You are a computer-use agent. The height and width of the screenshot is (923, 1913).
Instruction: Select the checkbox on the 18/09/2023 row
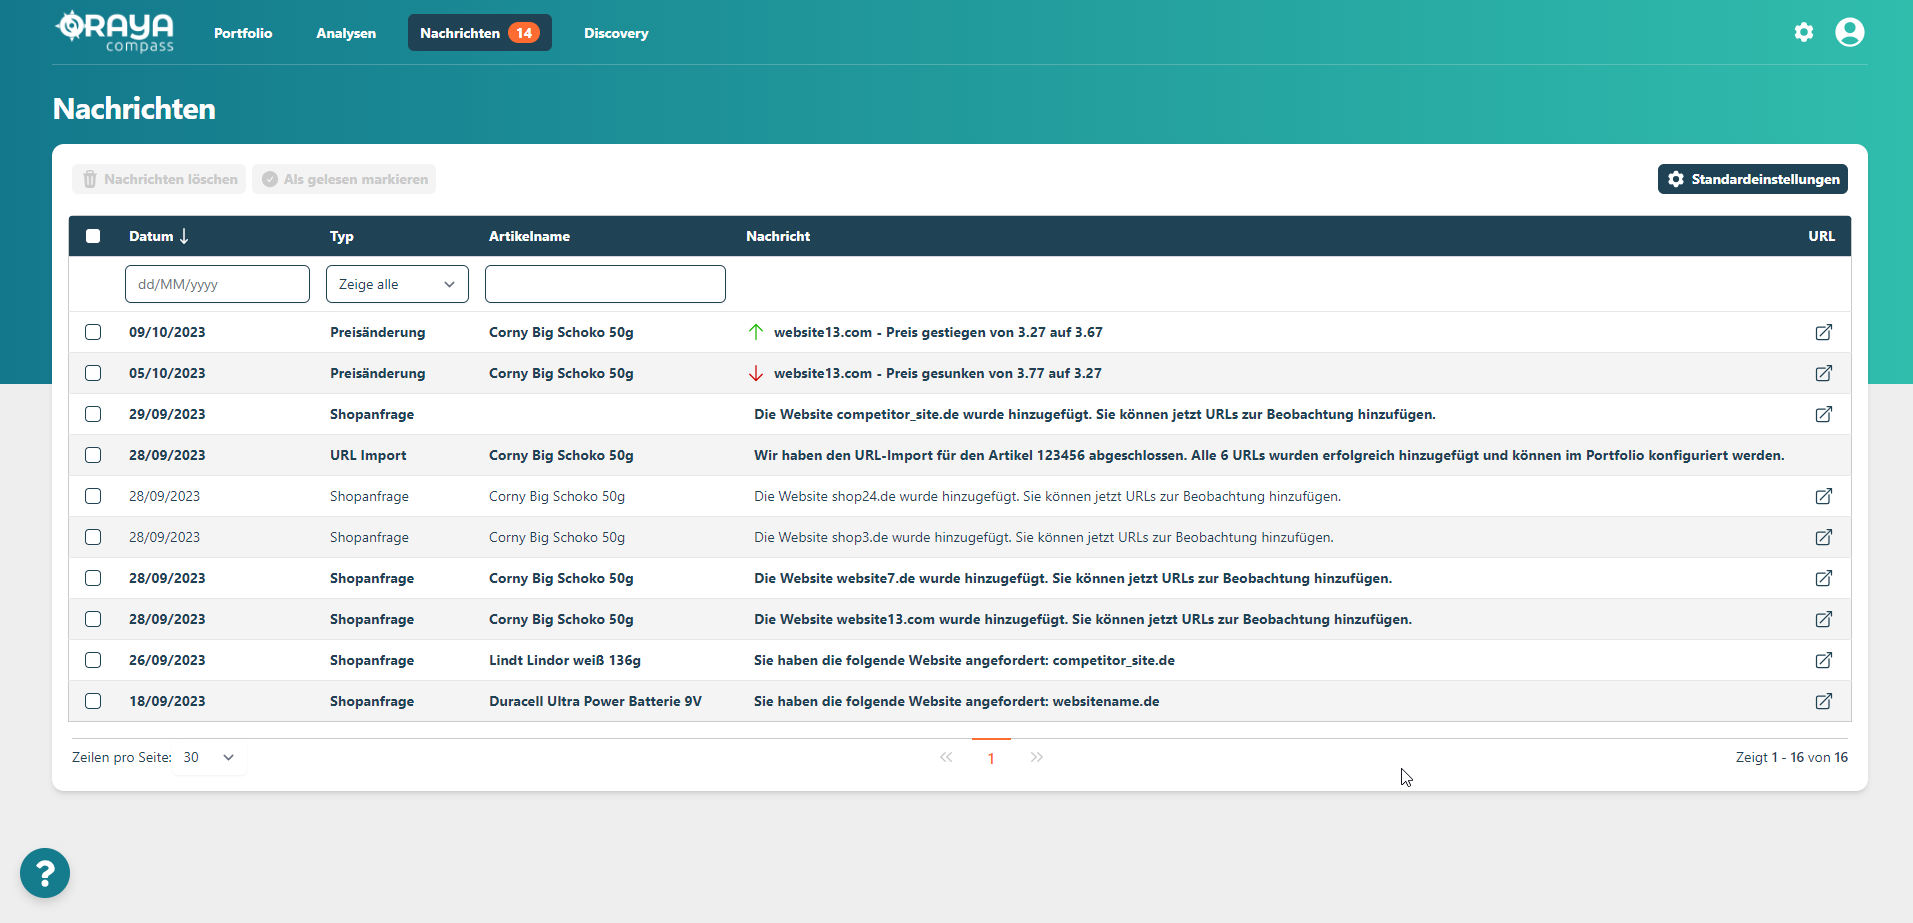(x=93, y=701)
